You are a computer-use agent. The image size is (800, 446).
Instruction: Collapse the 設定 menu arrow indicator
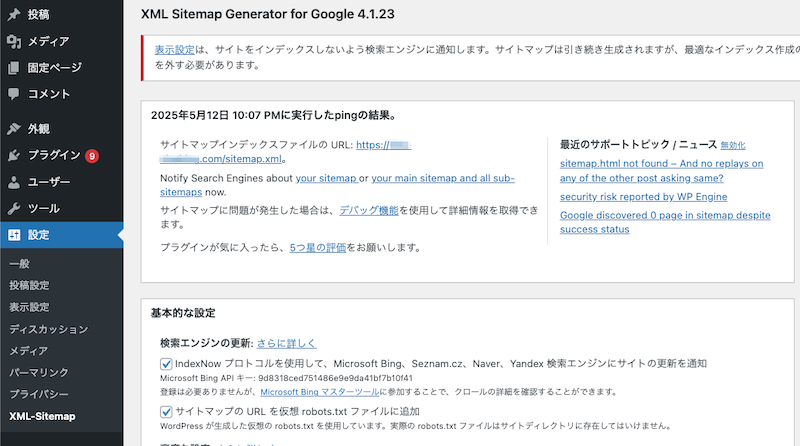[x=118, y=236]
